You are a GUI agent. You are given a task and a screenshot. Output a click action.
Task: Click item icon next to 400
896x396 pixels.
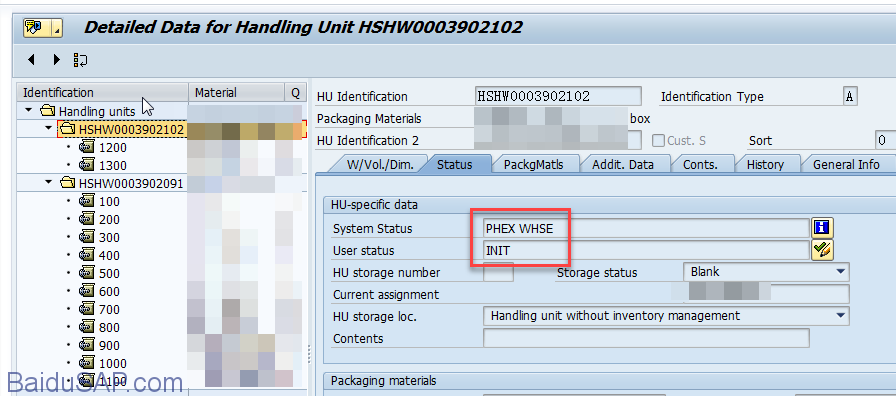87,255
